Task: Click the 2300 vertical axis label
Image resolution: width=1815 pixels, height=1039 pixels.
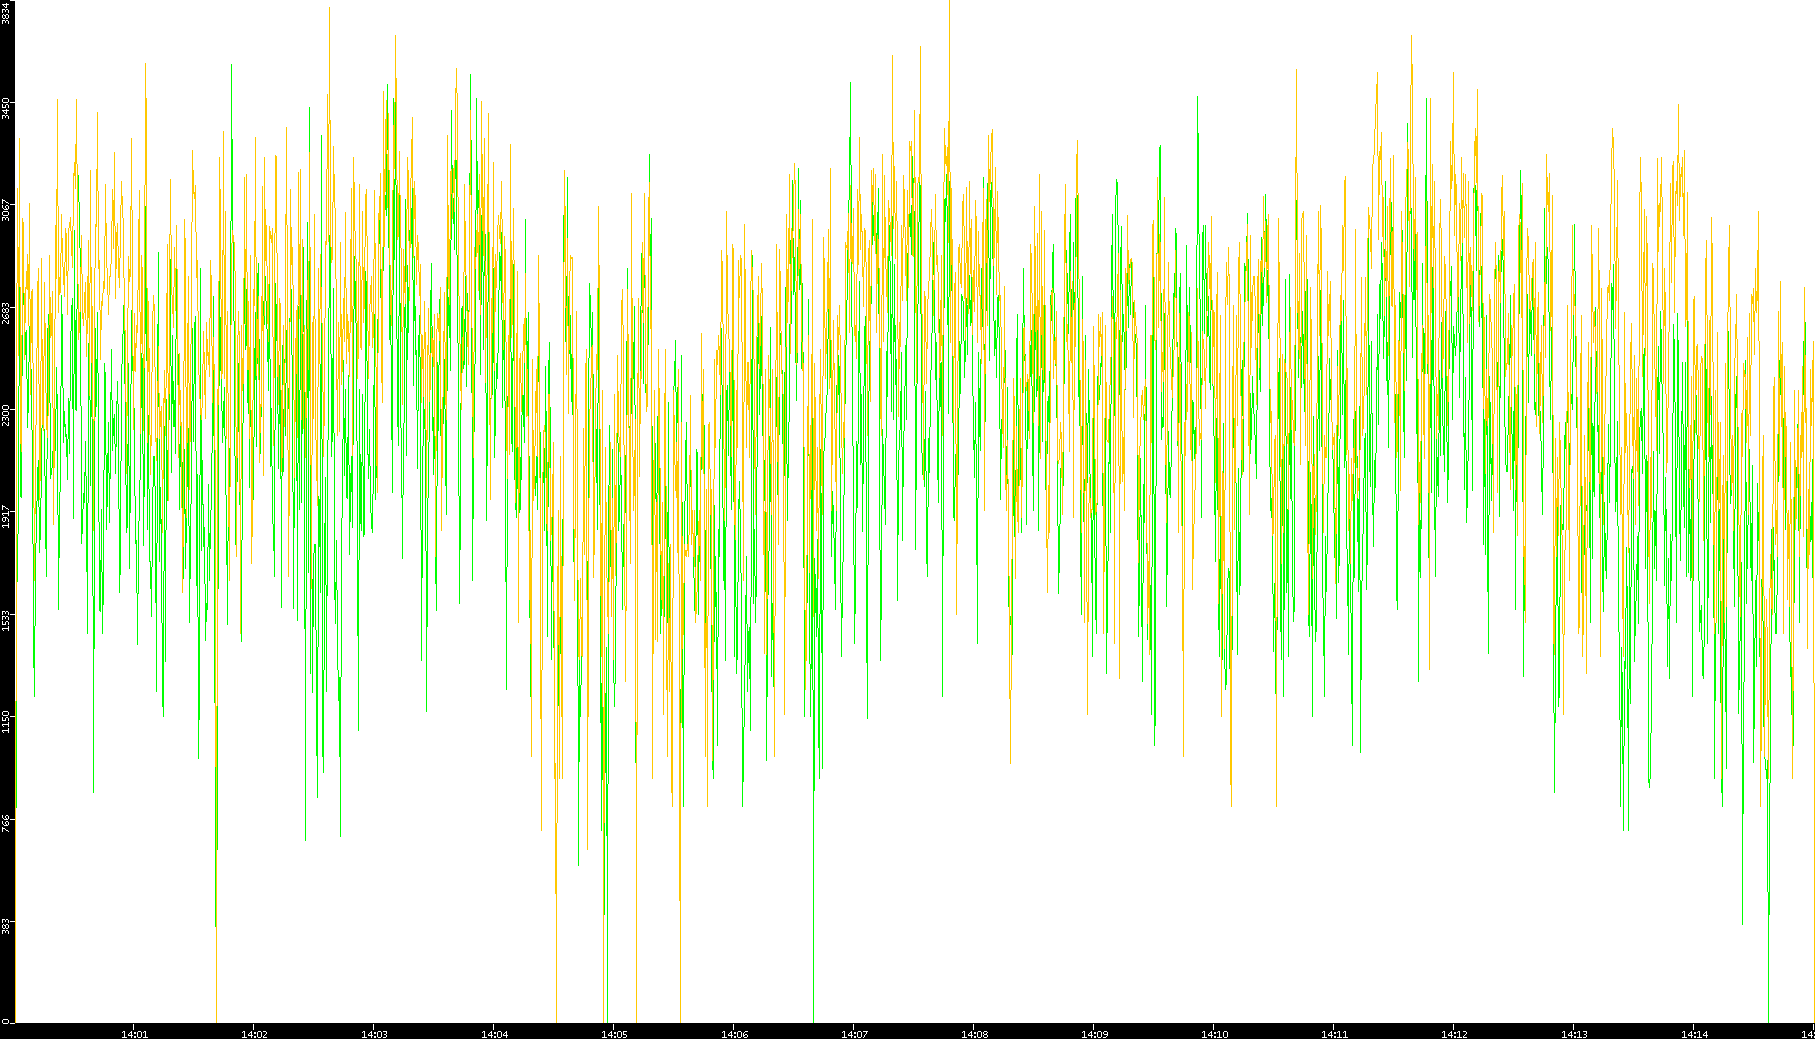Action: 6,415
